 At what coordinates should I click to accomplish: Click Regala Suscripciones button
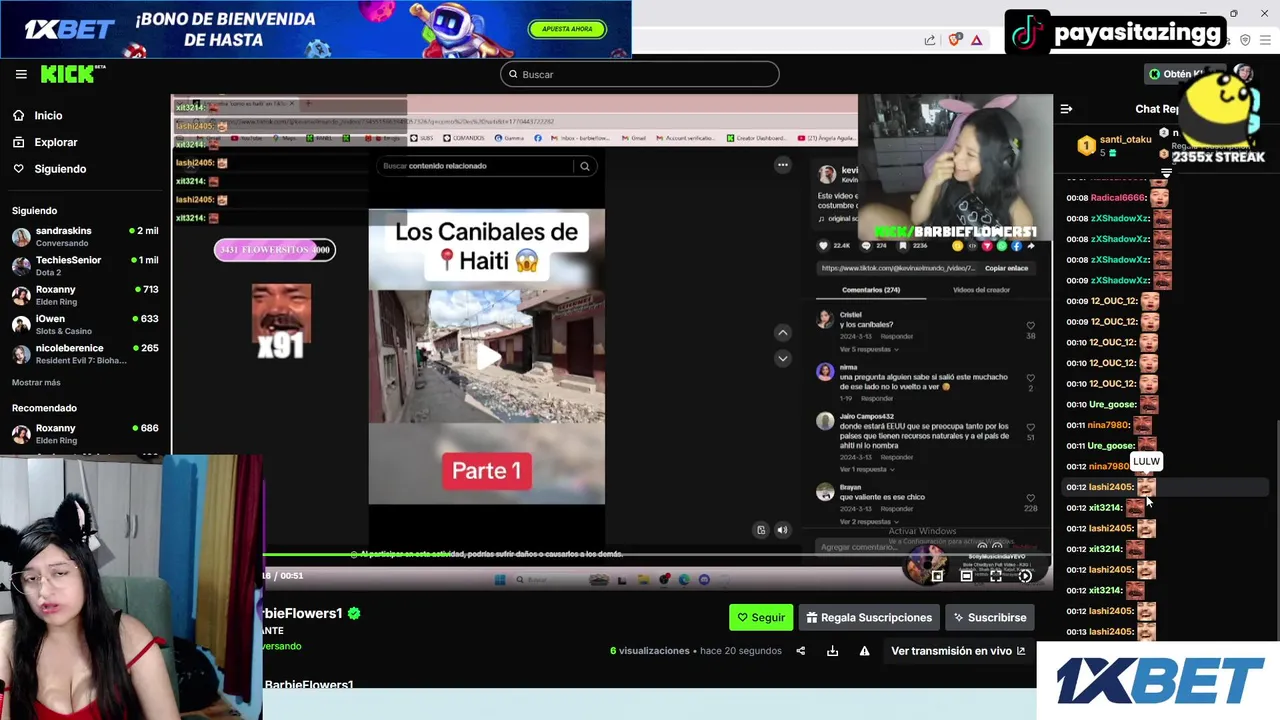pyautogui.click(x=869, y=617)
